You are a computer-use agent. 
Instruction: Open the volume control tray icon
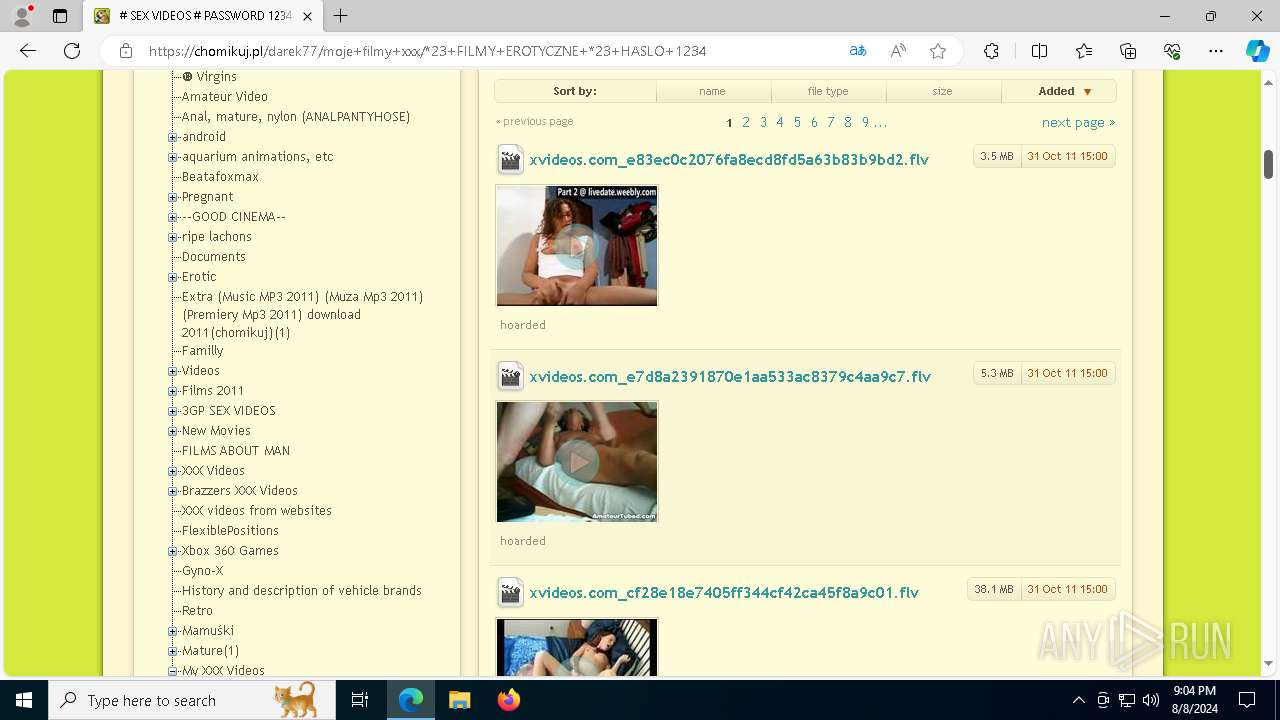point(1151,700)
